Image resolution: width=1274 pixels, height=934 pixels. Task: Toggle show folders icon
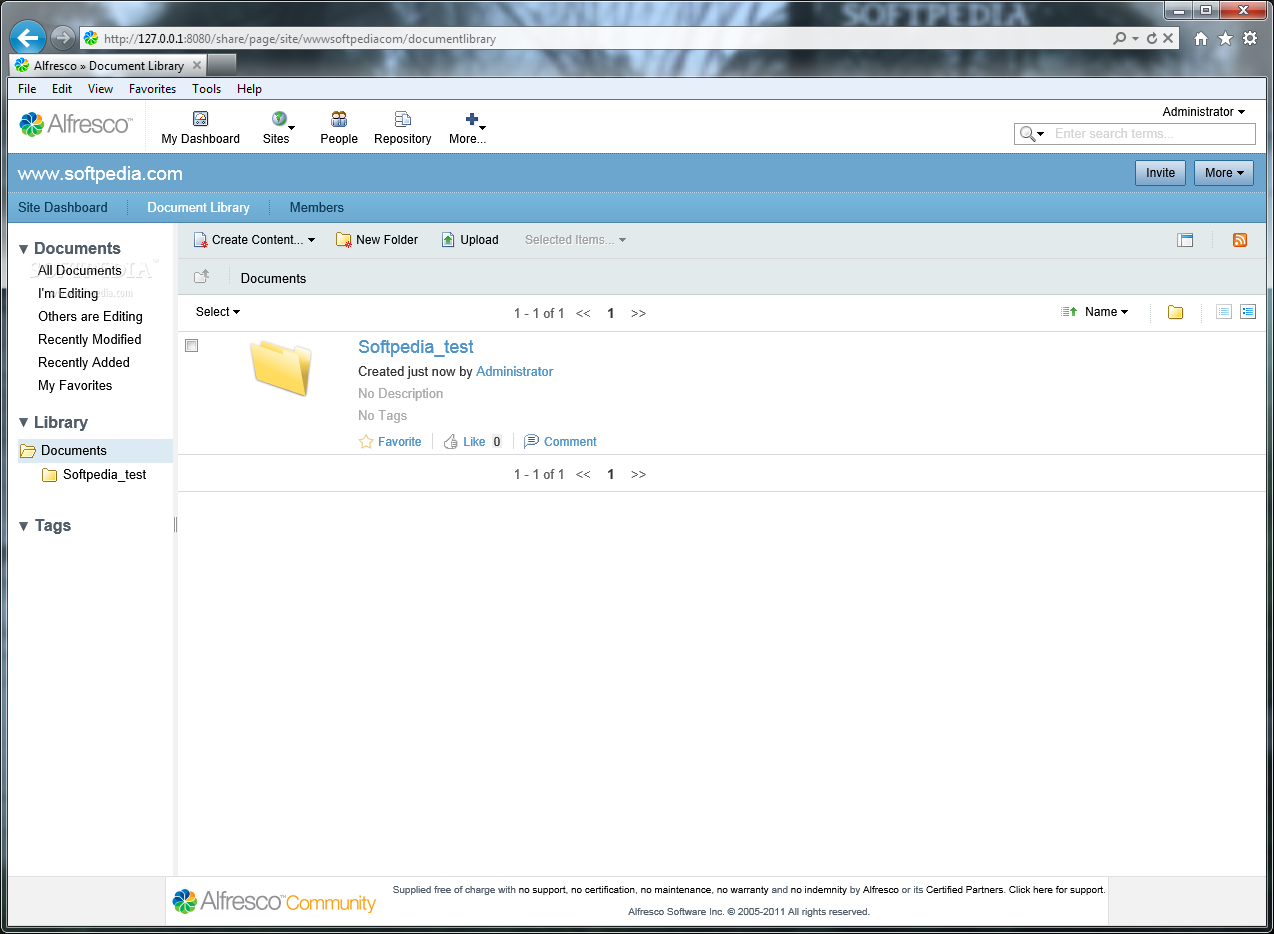(1176, 312)
